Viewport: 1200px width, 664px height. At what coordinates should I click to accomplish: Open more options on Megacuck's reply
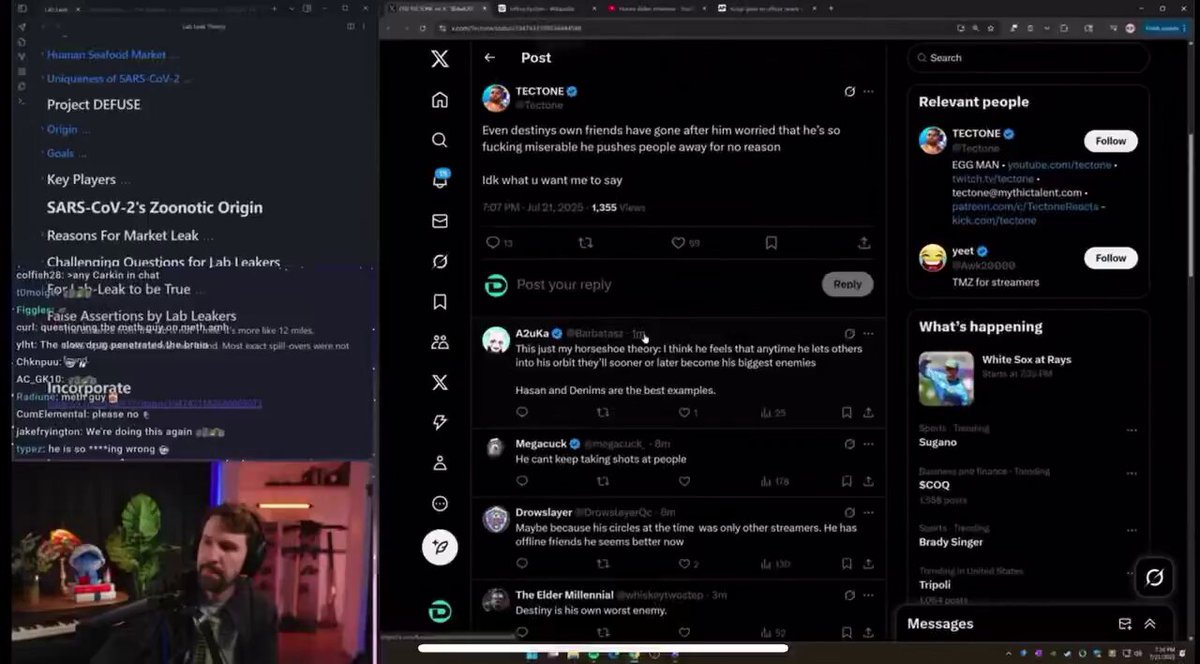(x=868, y=444)
